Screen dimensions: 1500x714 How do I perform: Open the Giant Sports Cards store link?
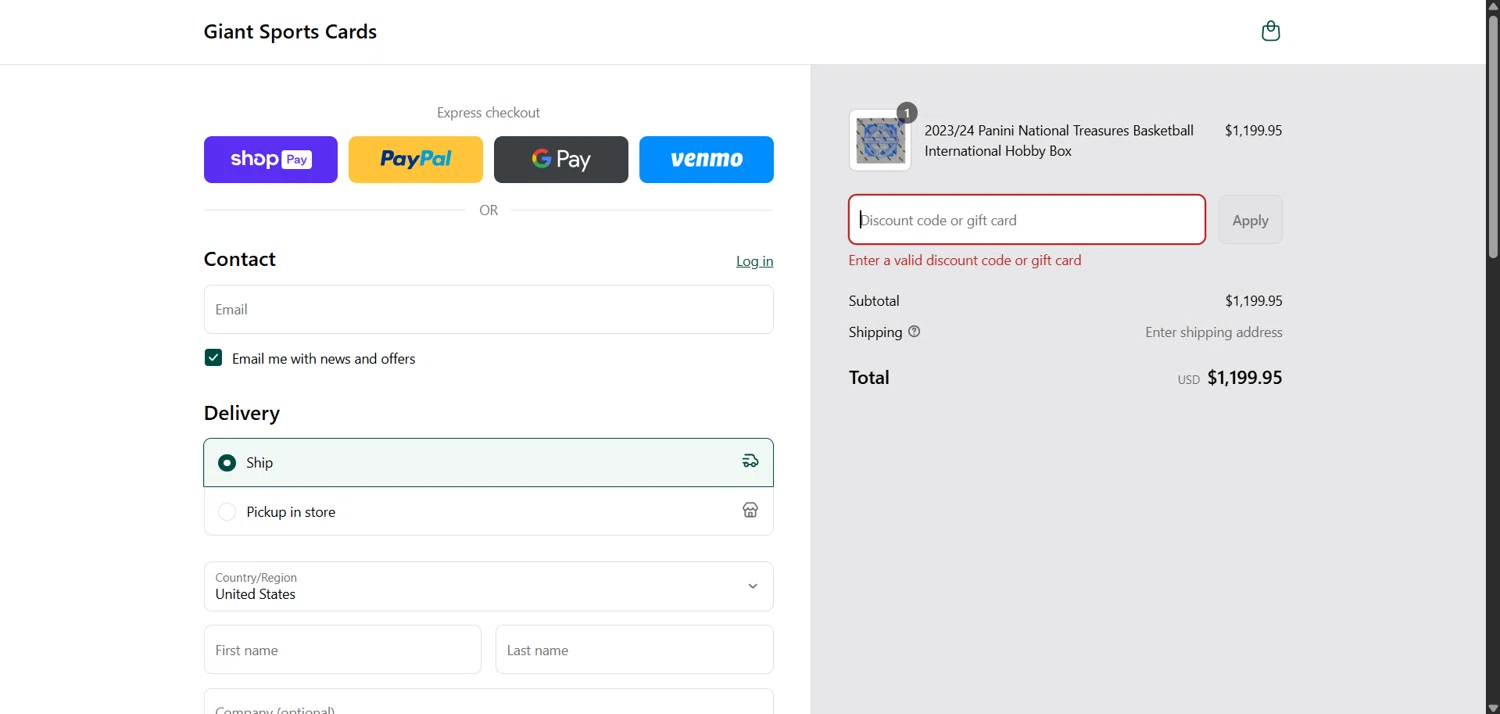(290, 32)
